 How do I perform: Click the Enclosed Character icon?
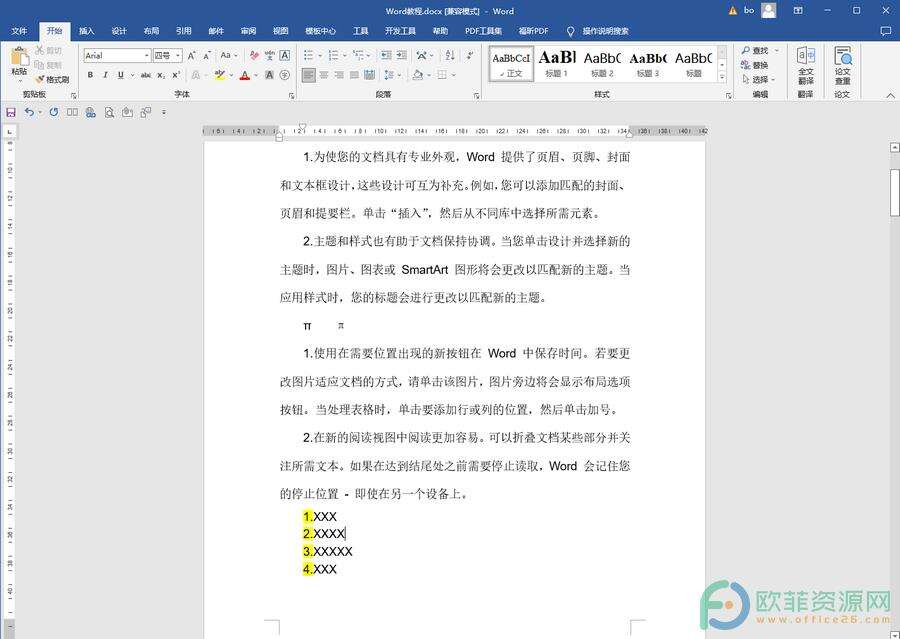(x=285, y=75)
